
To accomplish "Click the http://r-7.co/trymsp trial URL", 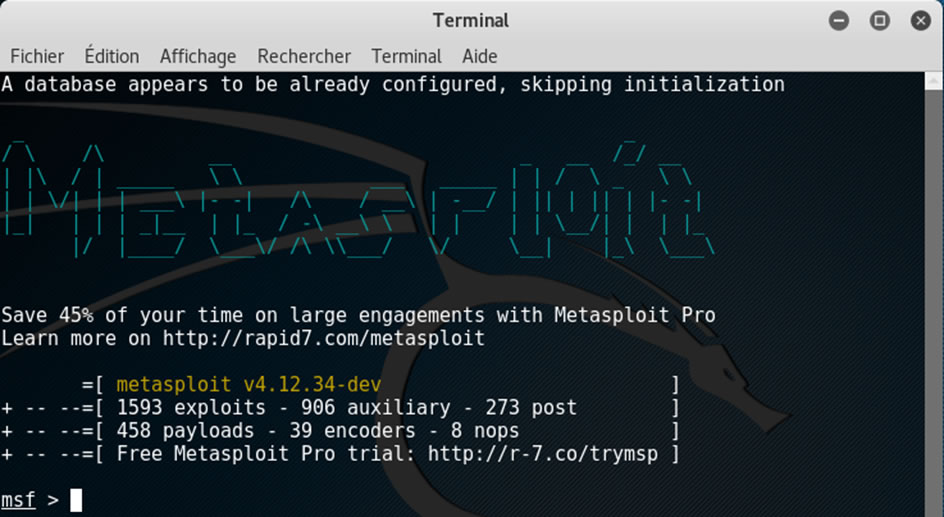I will [543, 453].
